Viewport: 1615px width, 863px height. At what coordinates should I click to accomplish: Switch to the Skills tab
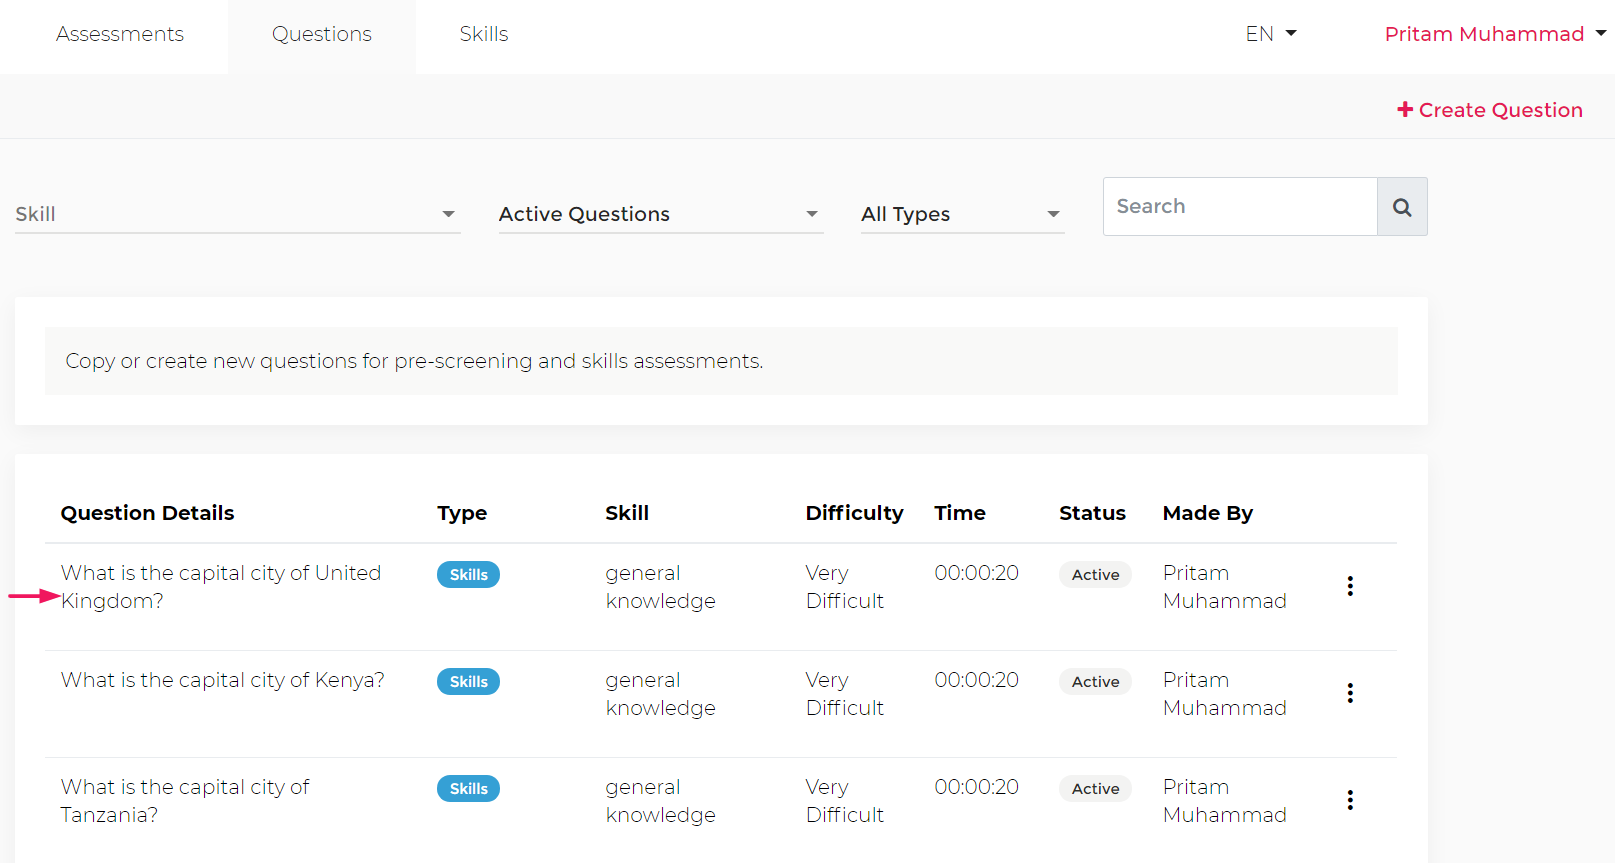(484, 34)
